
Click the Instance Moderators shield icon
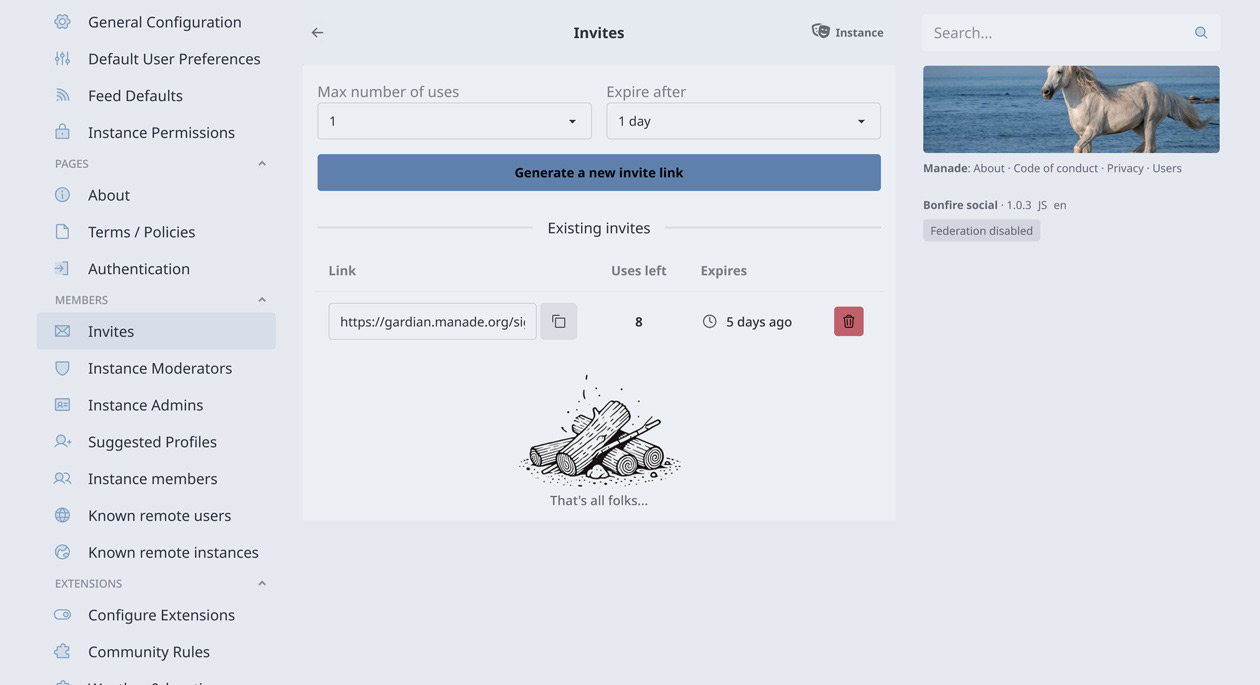point(62,368)
